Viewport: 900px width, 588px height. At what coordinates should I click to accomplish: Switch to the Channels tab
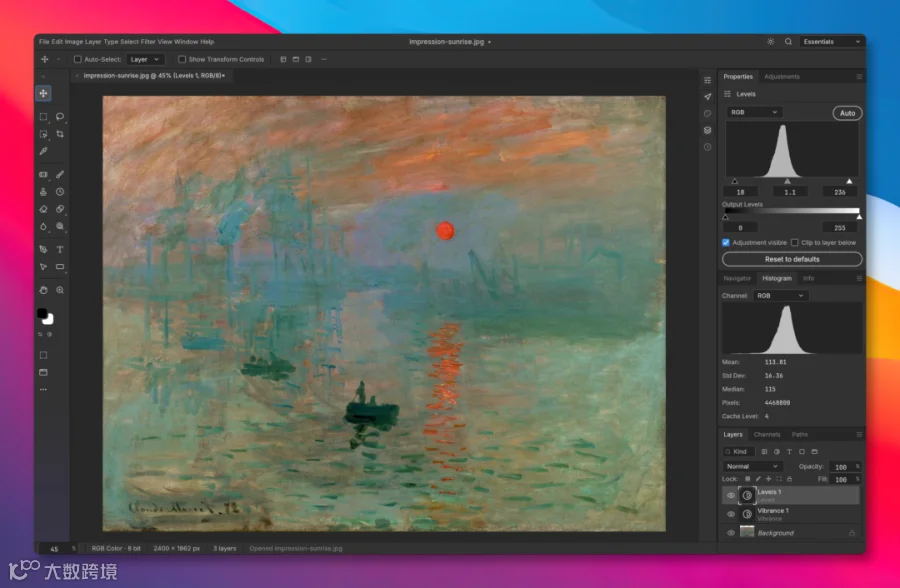[767, 435]
